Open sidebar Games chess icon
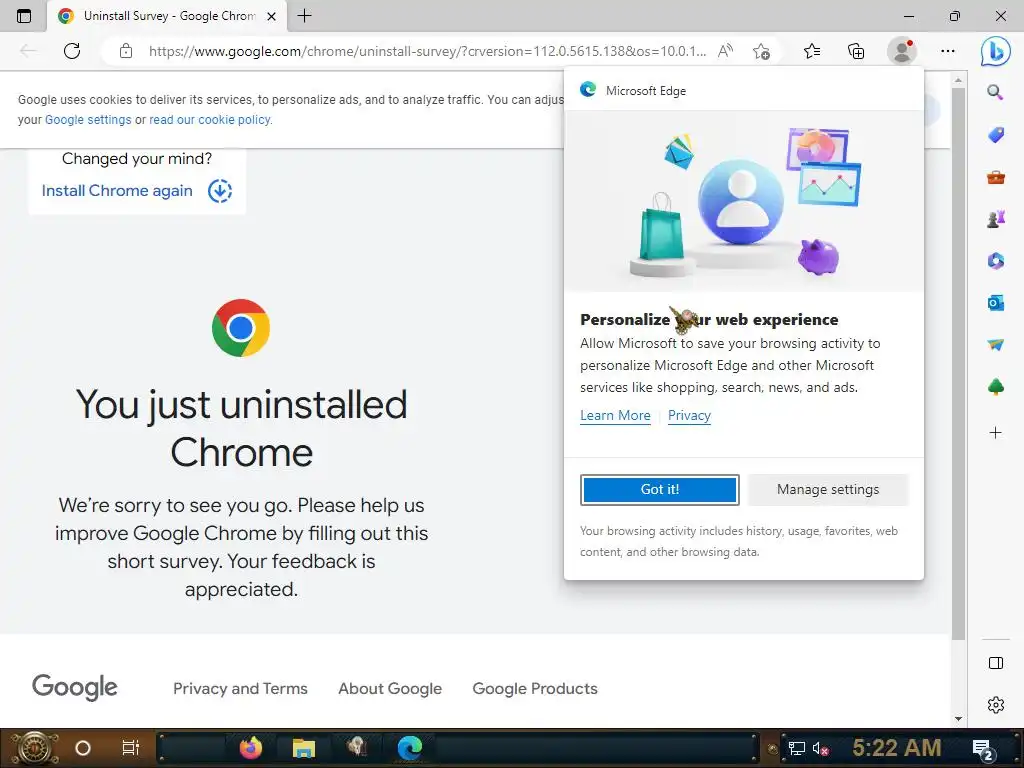The width and height of the screenshot is (1024, 768). pos(995,219)
